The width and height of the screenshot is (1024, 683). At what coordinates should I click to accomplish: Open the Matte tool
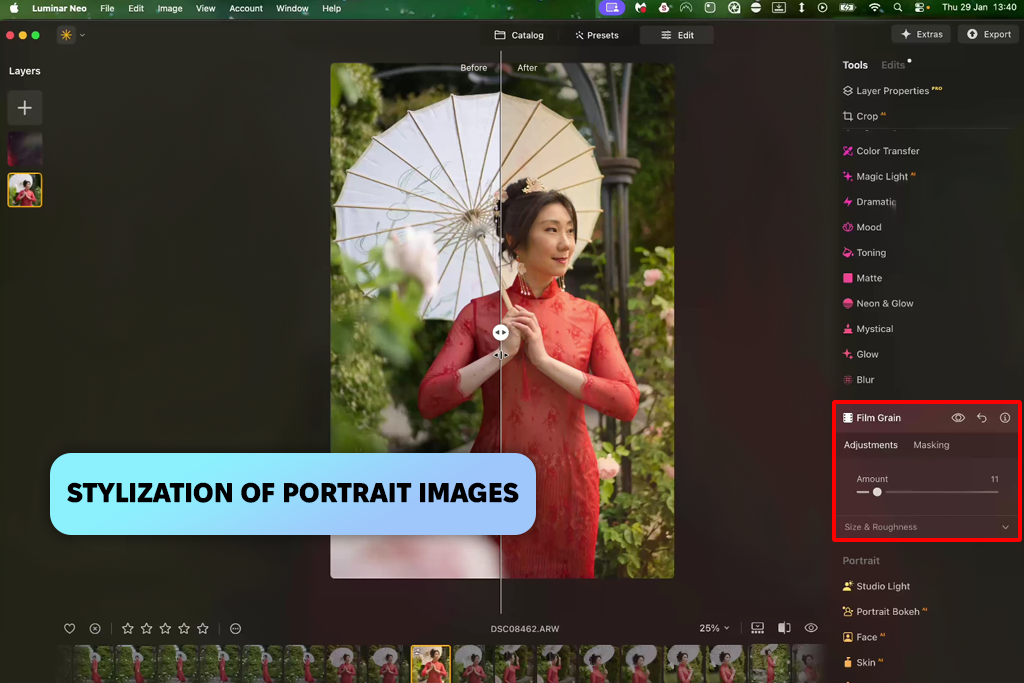(862, 278)
